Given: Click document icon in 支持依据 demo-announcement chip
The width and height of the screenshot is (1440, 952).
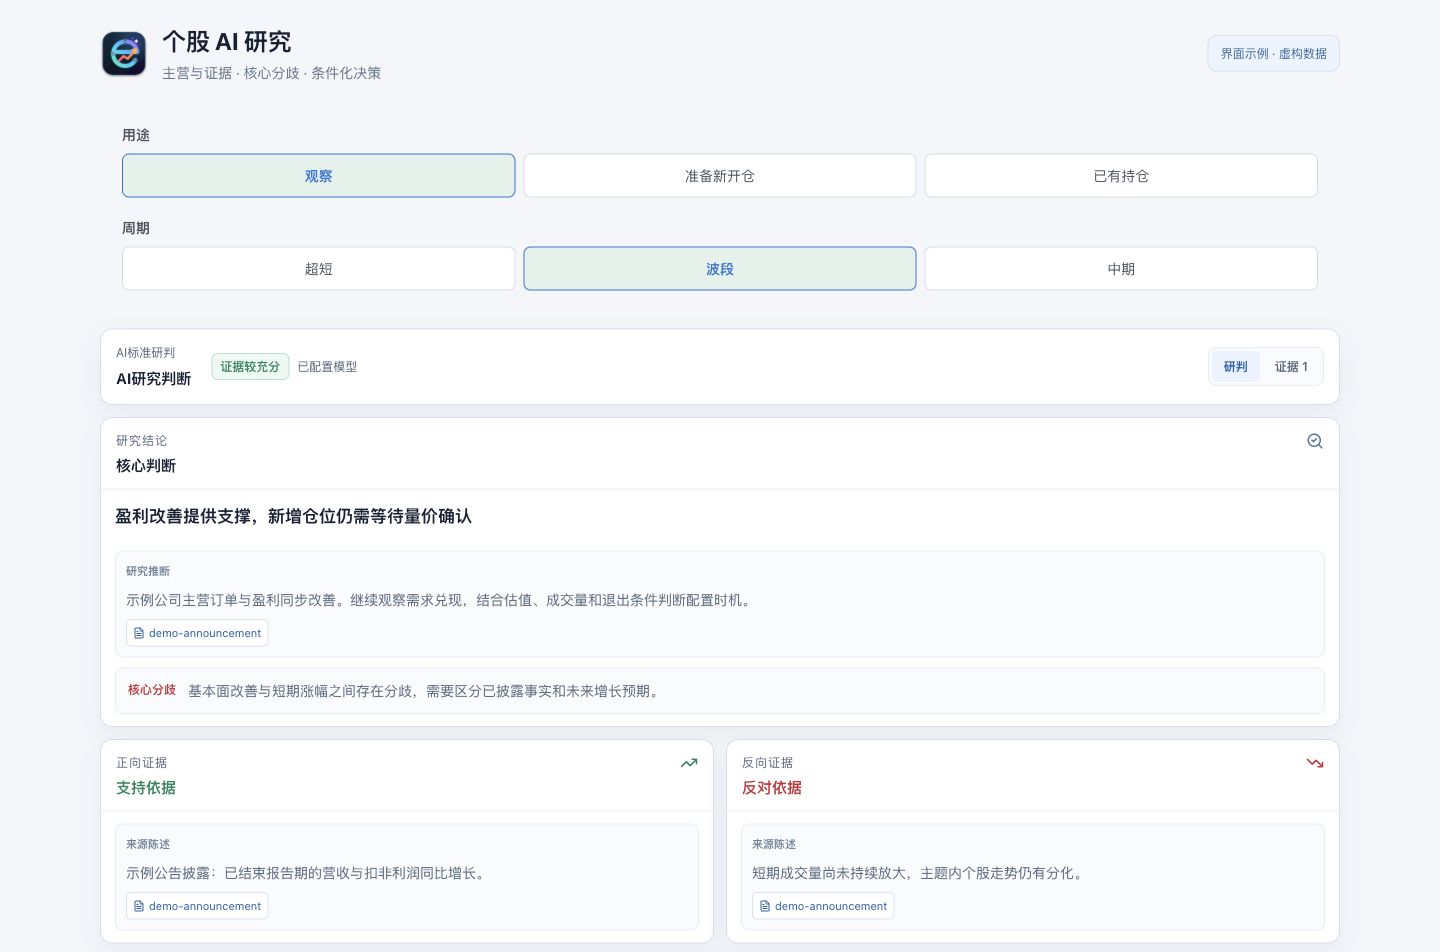Looking at the screenshot, I should [x=139, y=906].
